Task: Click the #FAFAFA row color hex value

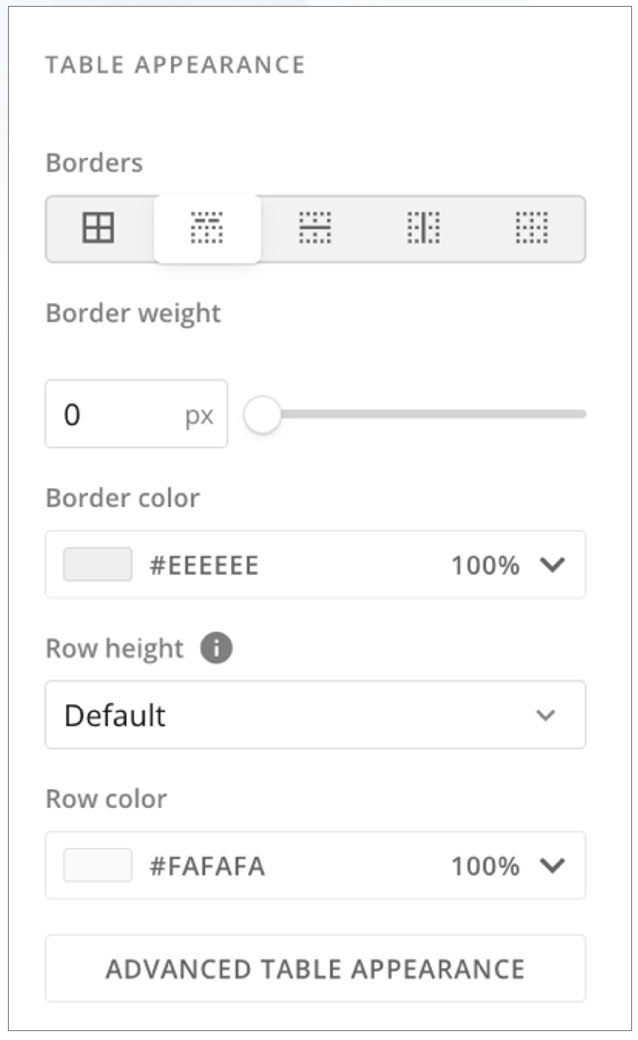Action: click(207, 866)
